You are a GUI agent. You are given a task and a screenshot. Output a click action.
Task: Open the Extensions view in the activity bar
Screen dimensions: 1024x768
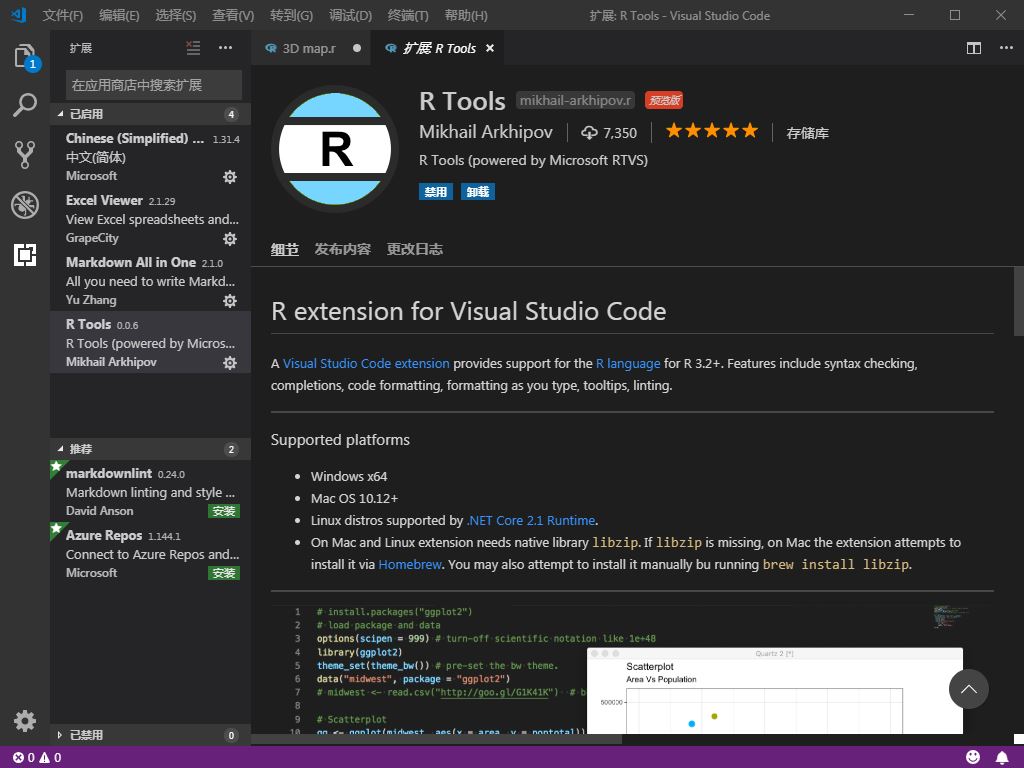25,256
